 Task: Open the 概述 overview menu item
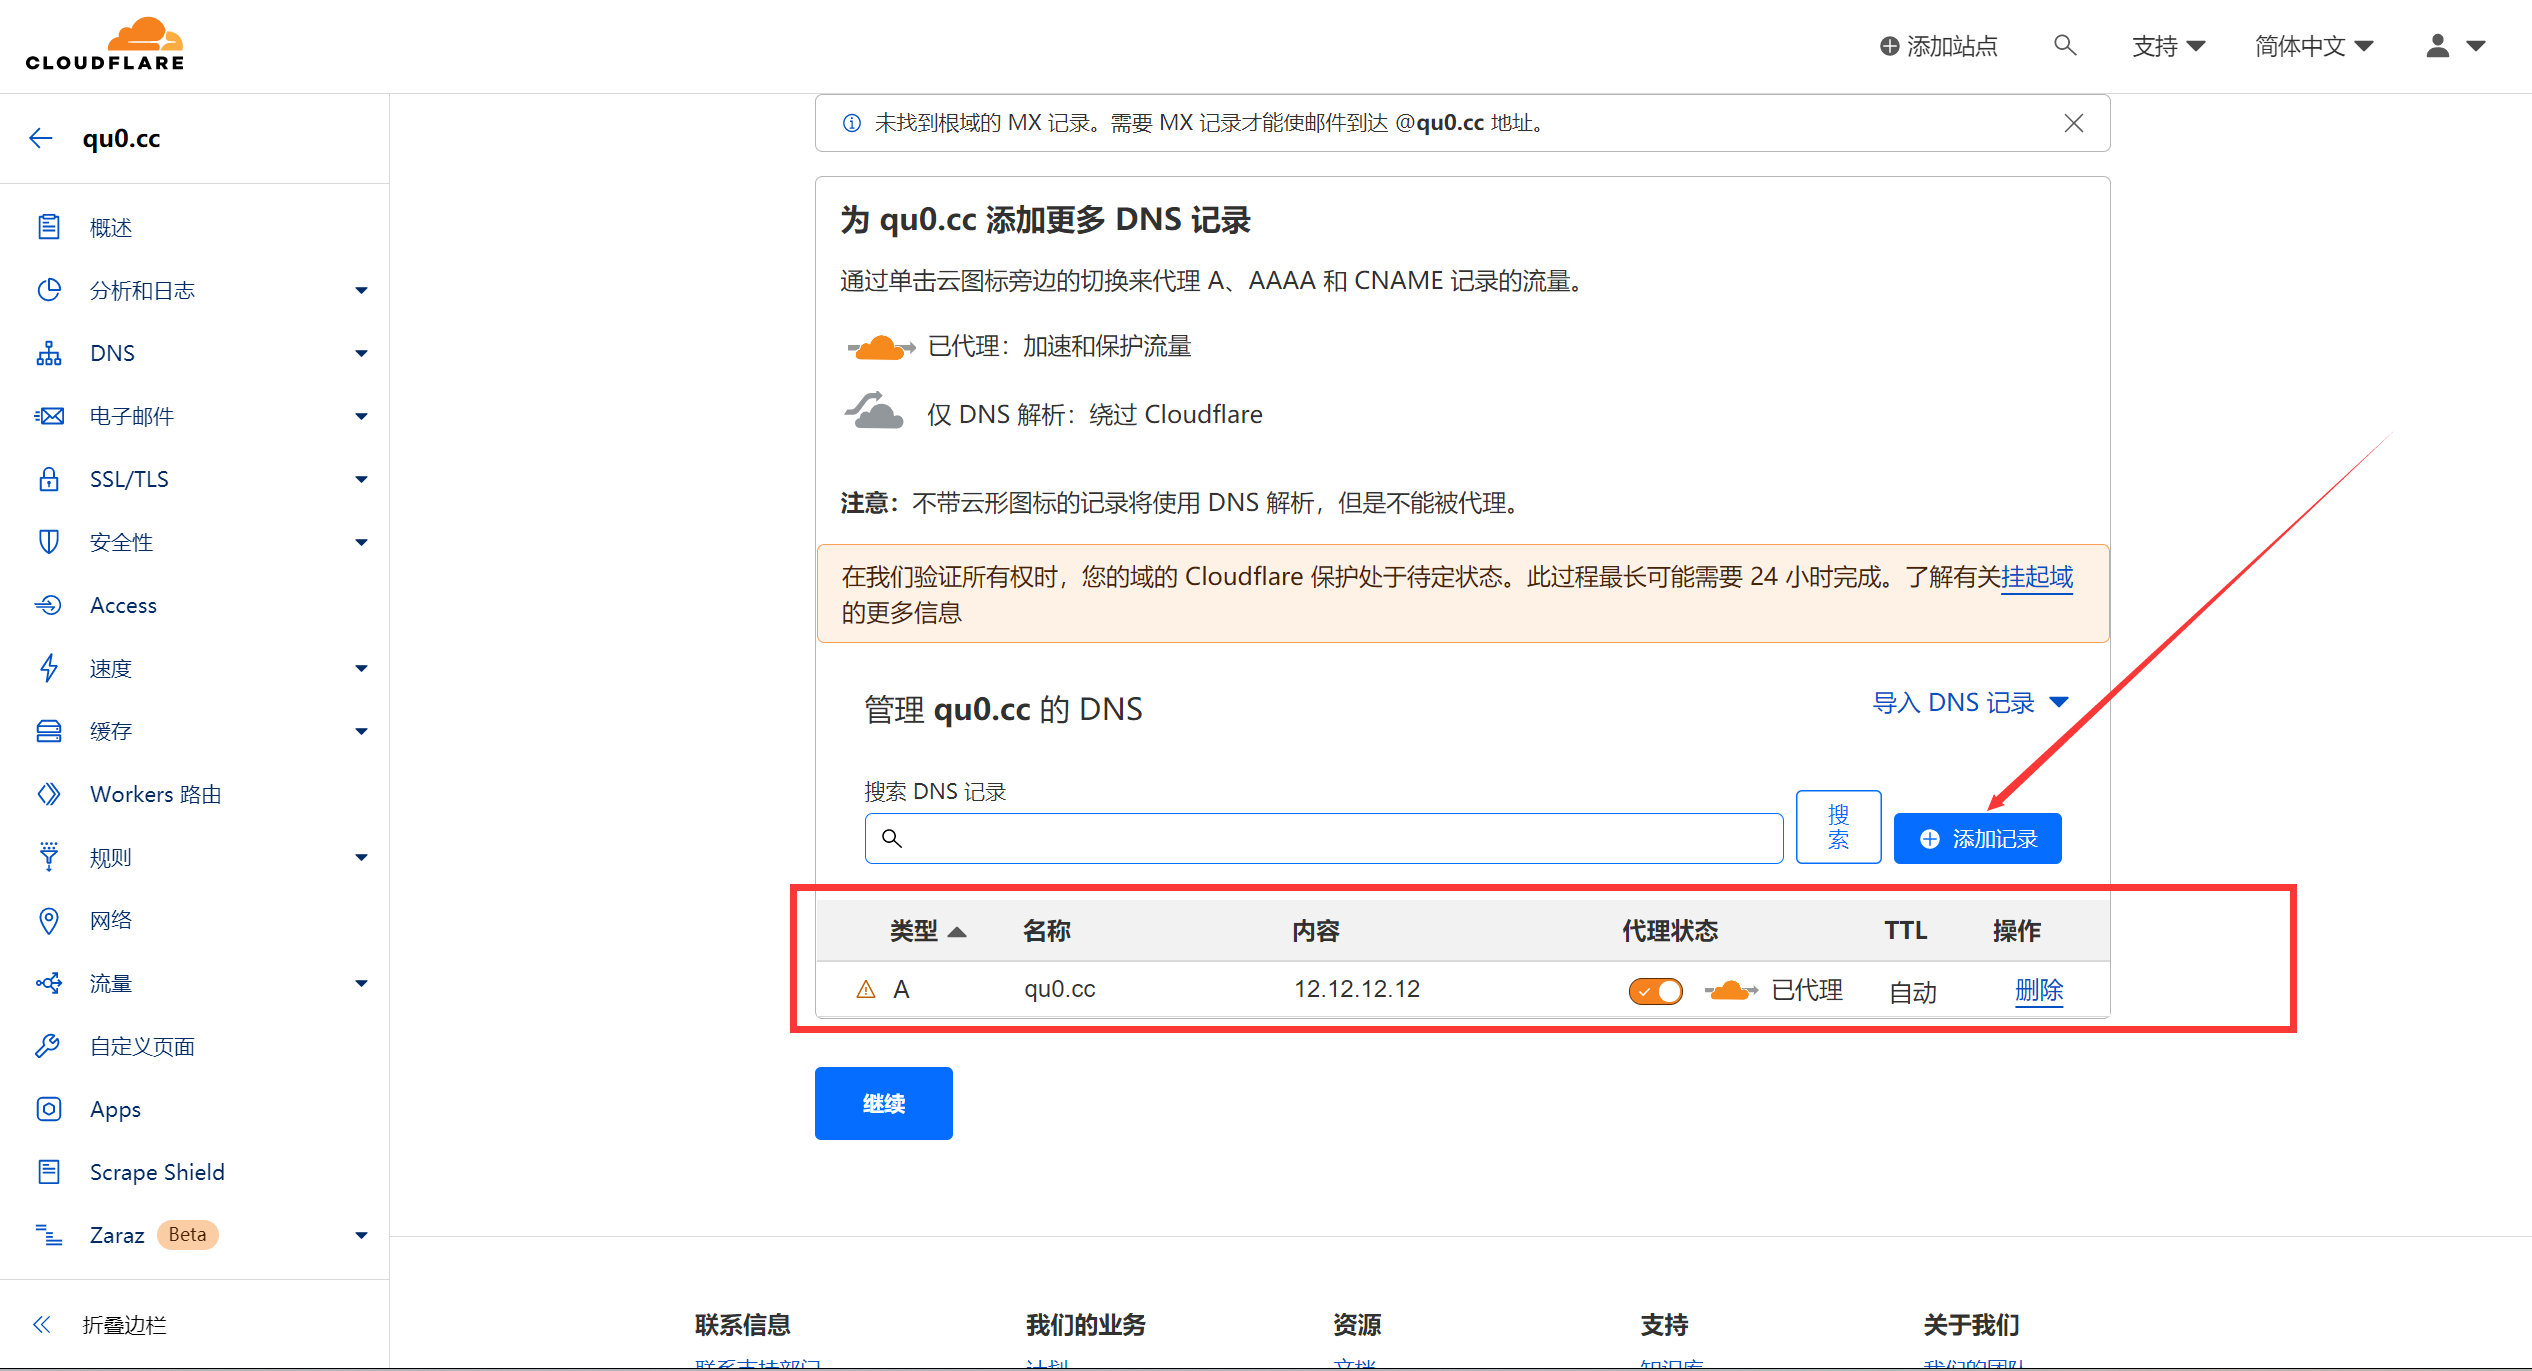110,228
